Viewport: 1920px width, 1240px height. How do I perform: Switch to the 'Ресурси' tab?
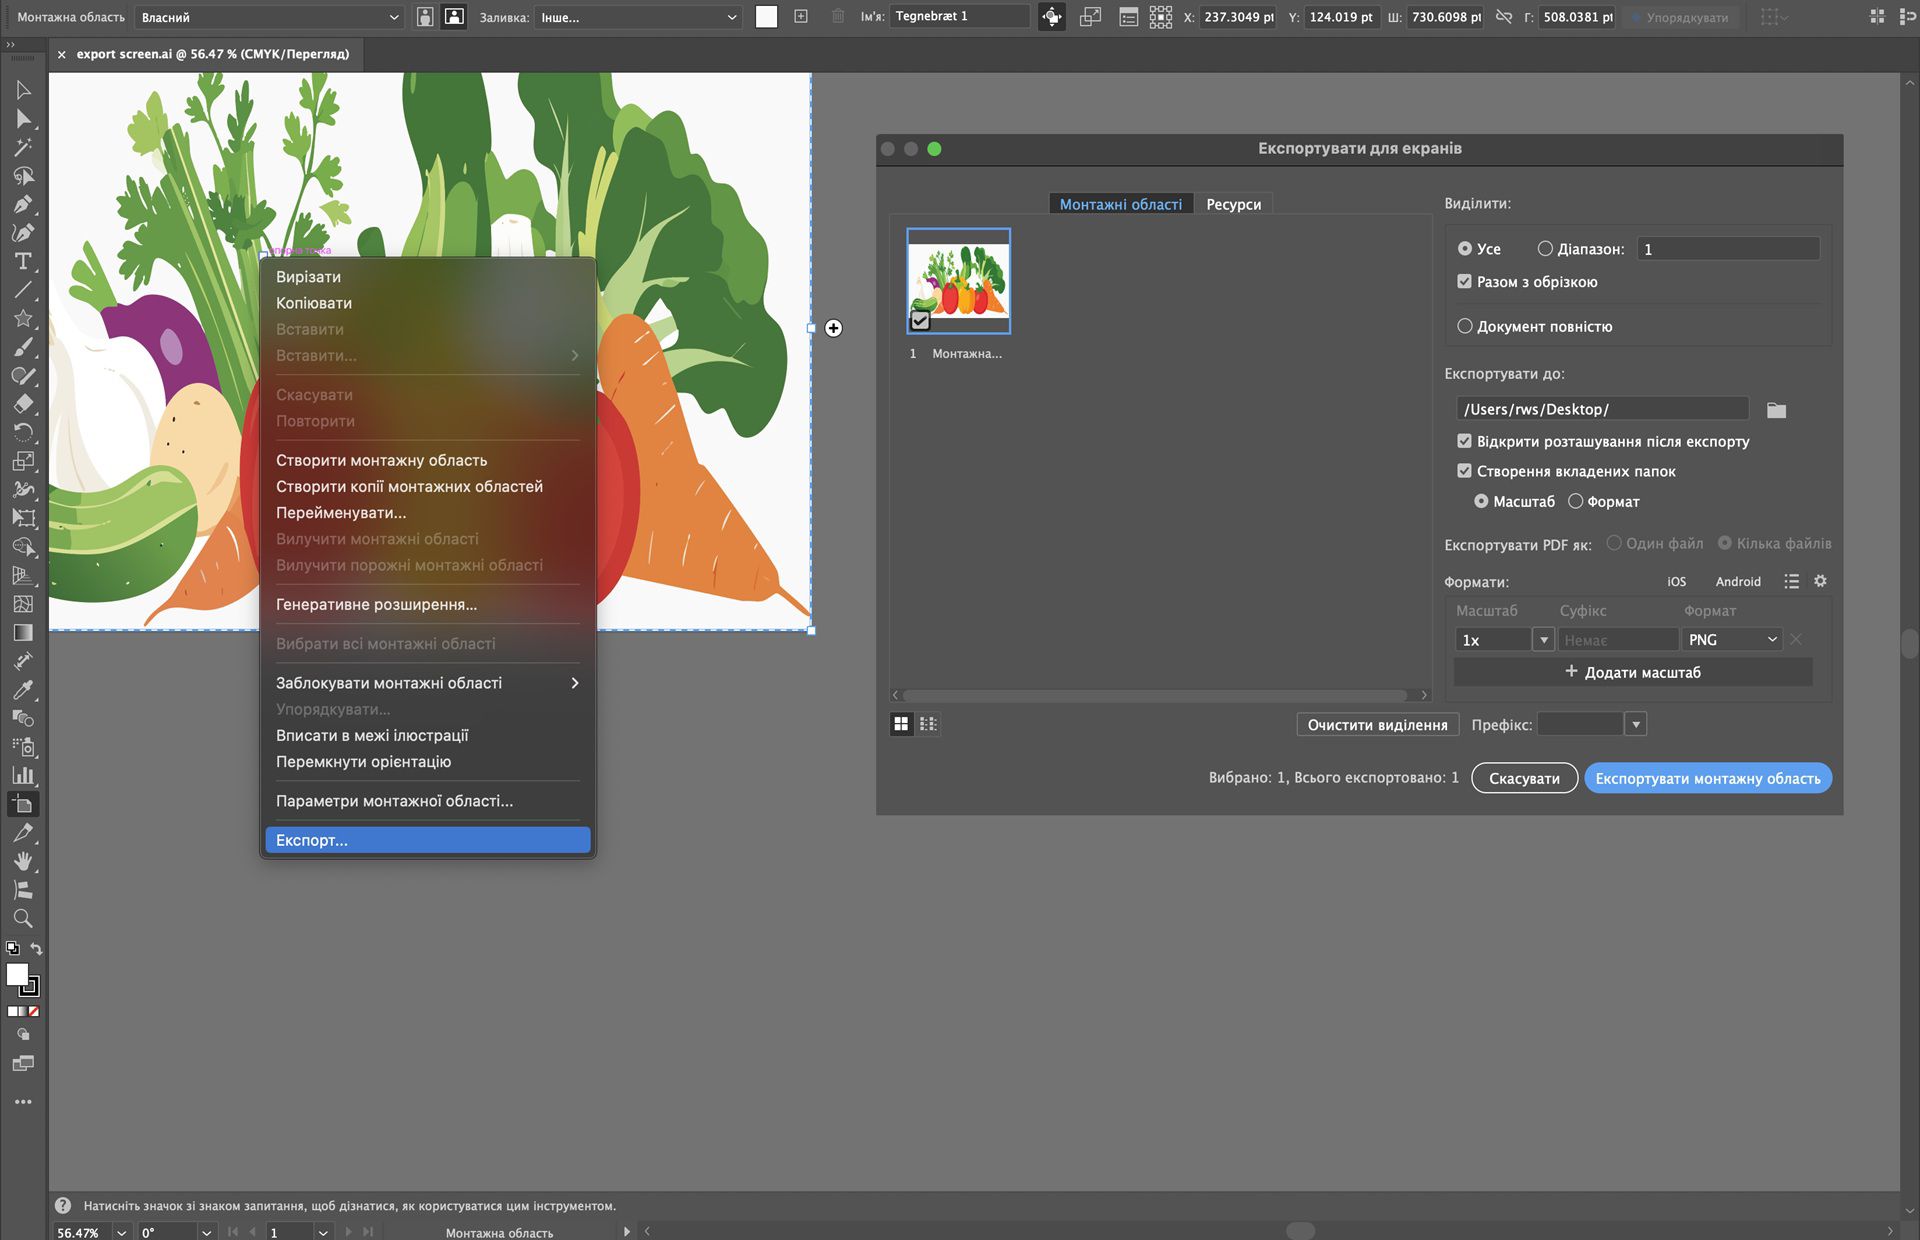1233,204
